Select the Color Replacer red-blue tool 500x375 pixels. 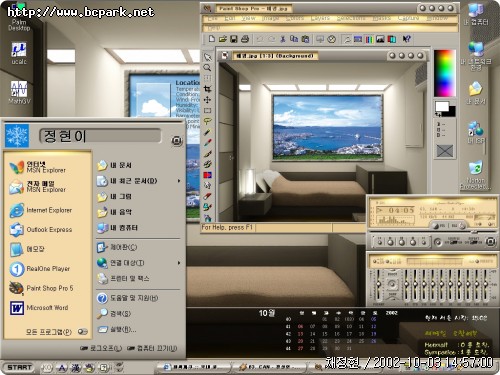[207, 175]
